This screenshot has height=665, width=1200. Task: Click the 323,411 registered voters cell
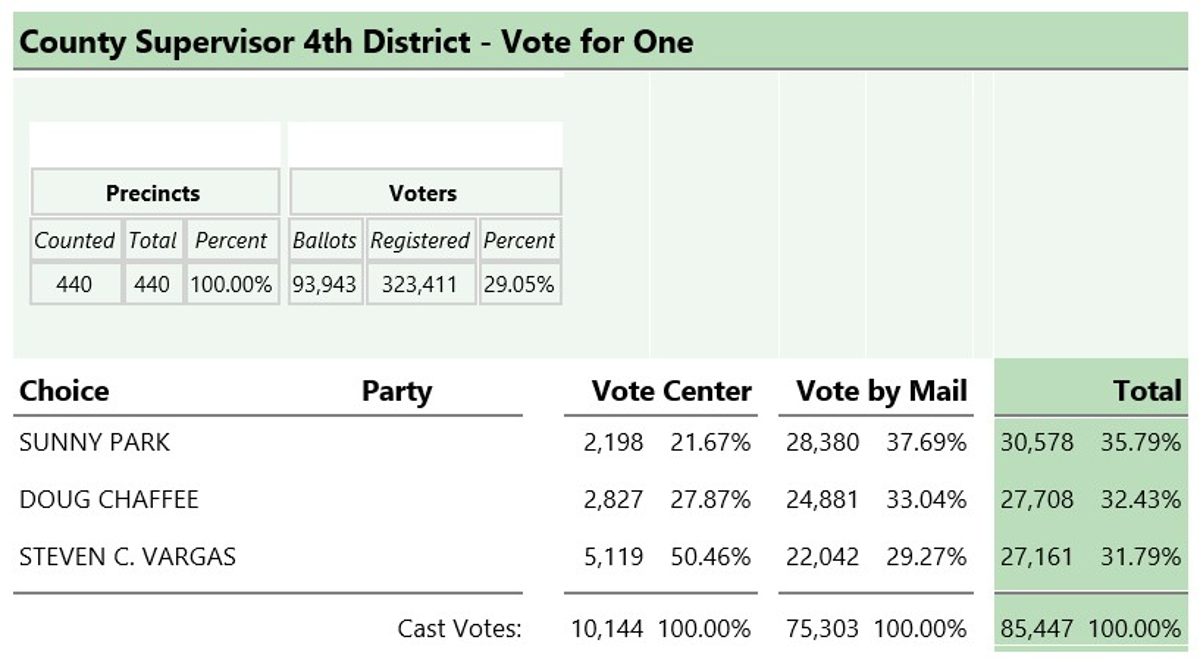[x=420, y=284]
